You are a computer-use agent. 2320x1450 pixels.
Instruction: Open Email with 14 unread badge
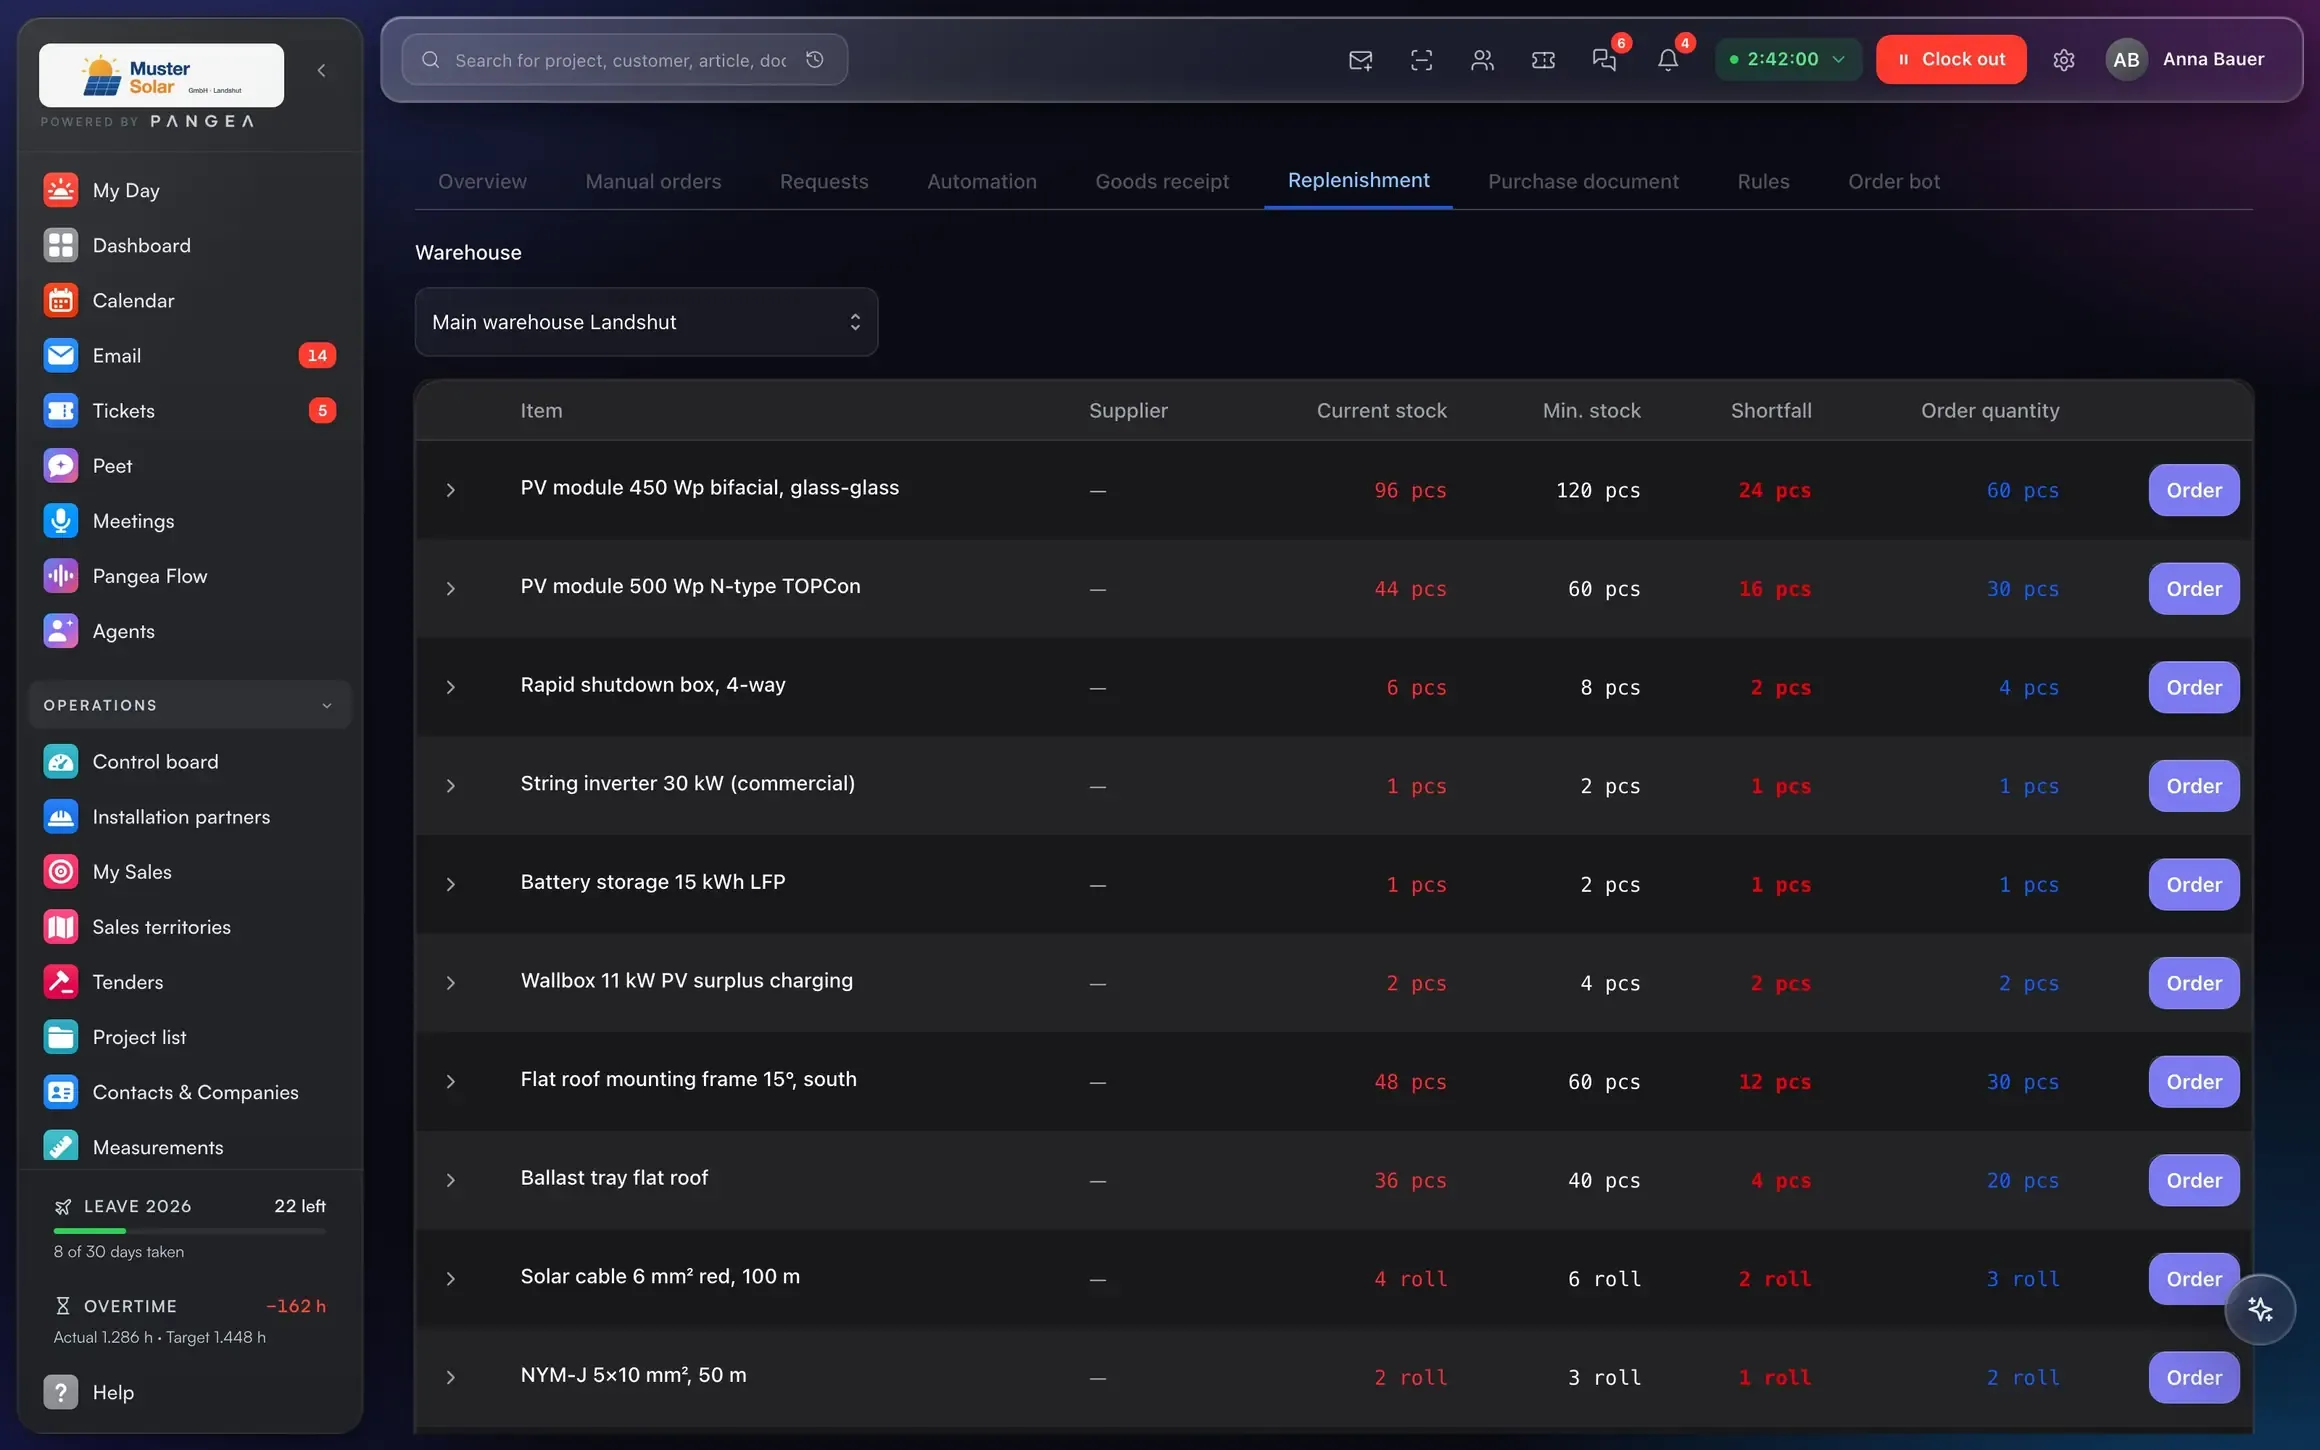(x=190, y=355)
